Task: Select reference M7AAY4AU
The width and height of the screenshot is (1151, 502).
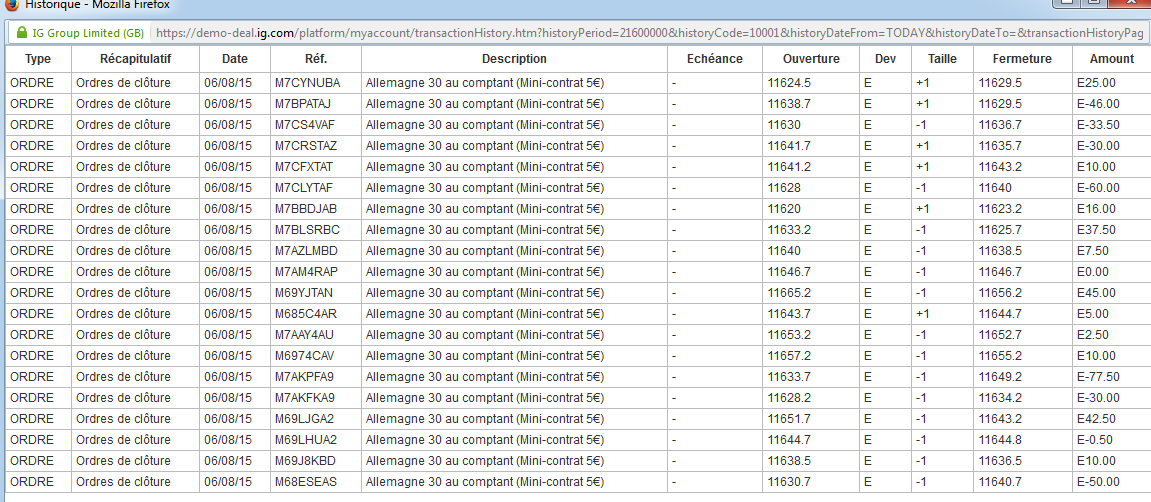Action: 305,335
